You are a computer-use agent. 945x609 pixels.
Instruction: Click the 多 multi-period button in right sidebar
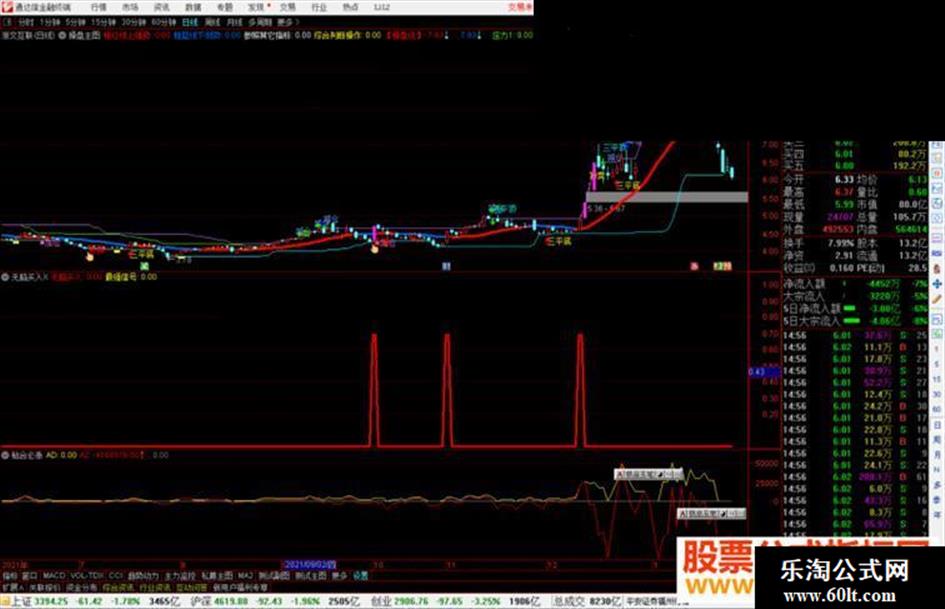937,485
